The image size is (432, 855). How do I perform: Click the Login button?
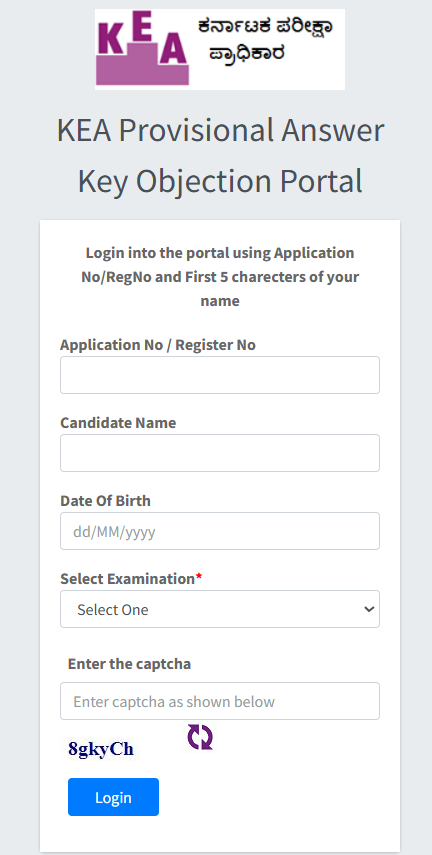[113, 797]
